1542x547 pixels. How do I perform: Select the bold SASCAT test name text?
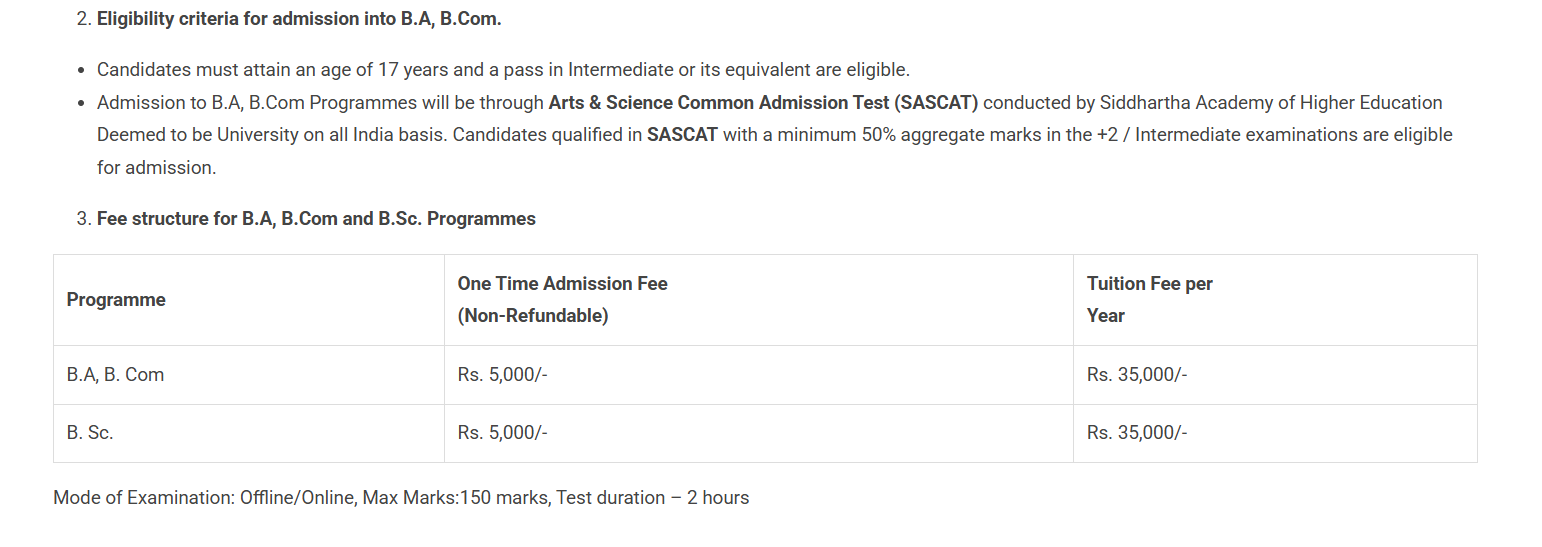coord(764,102)
